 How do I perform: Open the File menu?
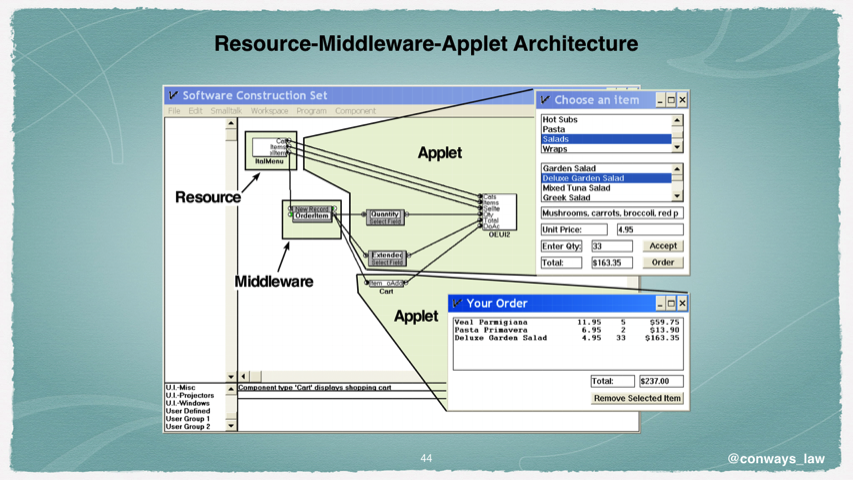tap(174, 110)
